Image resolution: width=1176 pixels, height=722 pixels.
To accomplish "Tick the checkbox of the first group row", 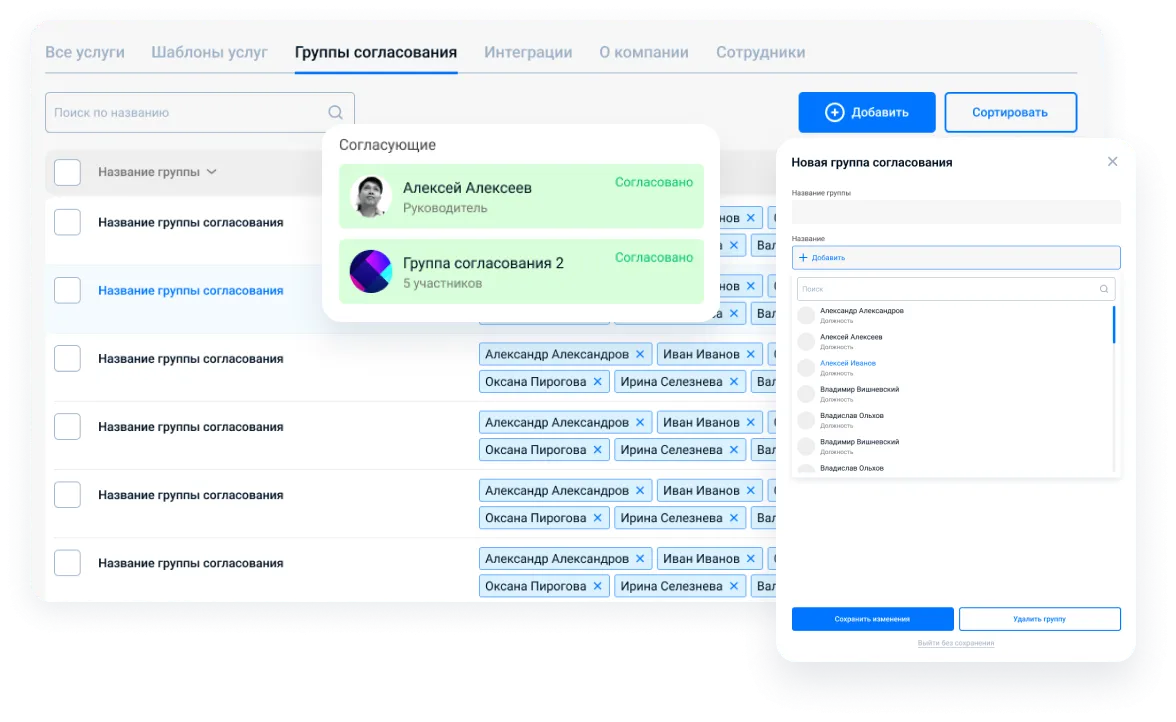I will pyautogui.click(x=68, y=222).
